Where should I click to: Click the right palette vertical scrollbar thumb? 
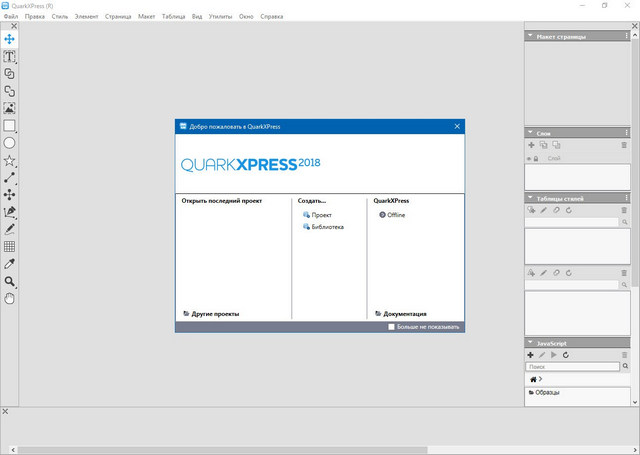pyautogui.click(x=635, y=163)
